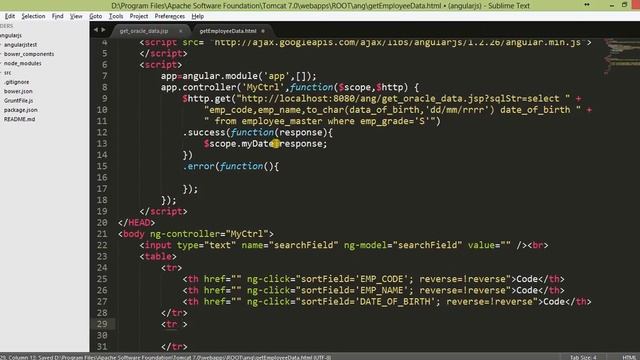640x360 pixels.
Task: Click the minimap code preview
Action: click(621, 55)
